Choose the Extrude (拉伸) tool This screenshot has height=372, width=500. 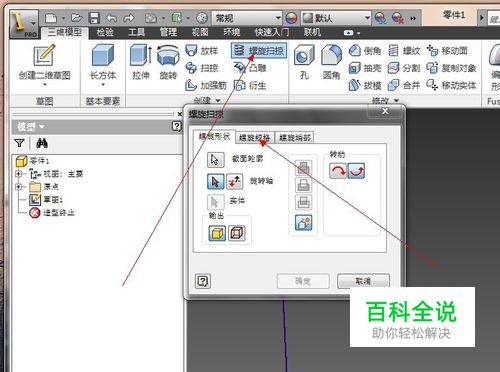pos(141,63)
